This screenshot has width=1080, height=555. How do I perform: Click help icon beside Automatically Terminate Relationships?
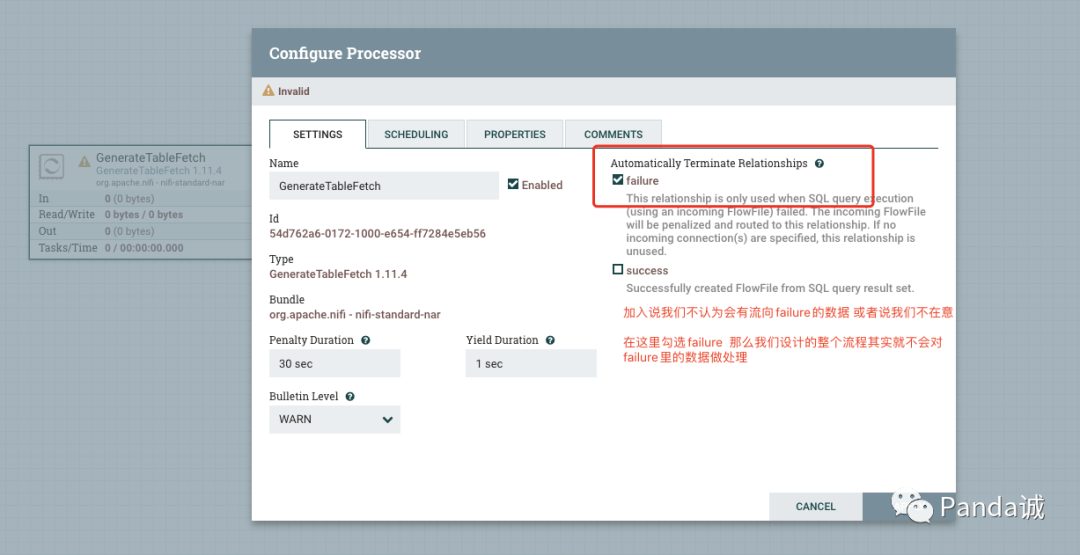click(819, 163)
